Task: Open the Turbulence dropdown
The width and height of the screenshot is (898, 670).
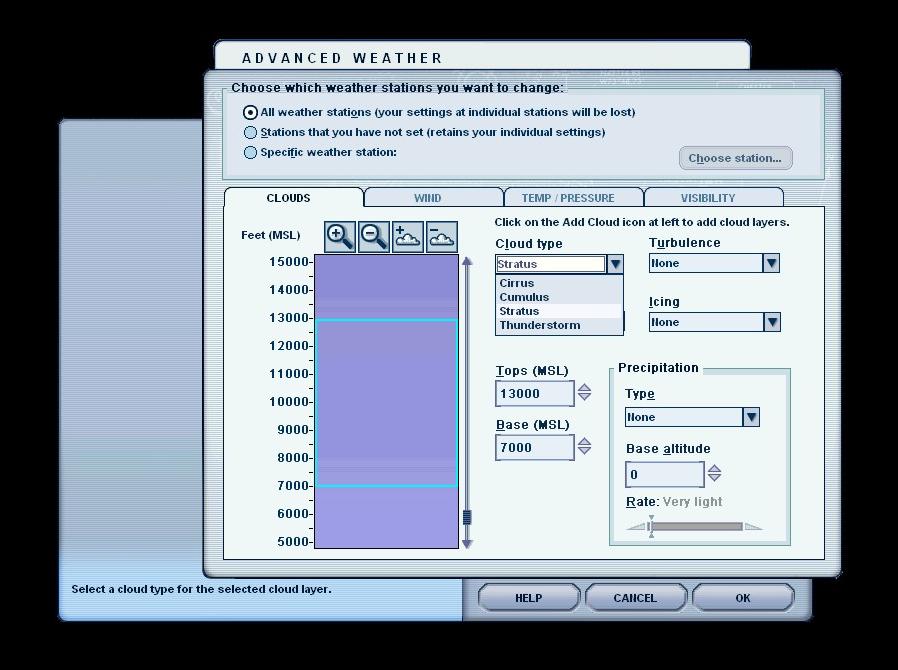Action: point(771,263)
